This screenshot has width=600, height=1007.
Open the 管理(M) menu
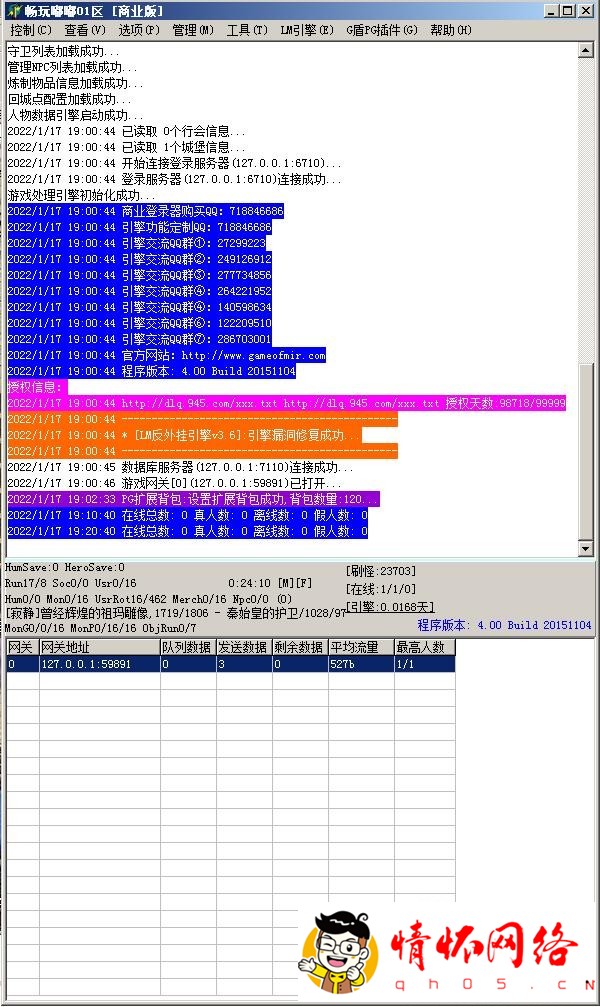pos(193,30)
